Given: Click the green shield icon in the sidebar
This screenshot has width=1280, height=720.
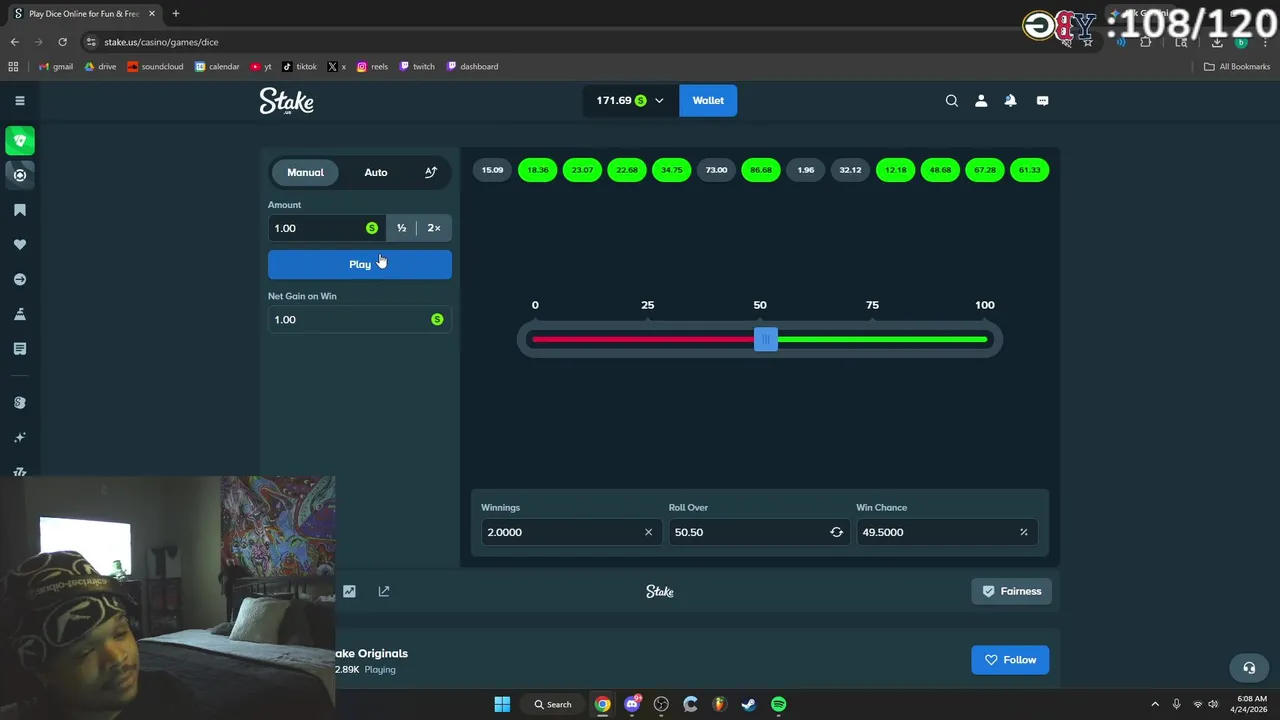Looking at the screenshot, I should coord(19,141).
